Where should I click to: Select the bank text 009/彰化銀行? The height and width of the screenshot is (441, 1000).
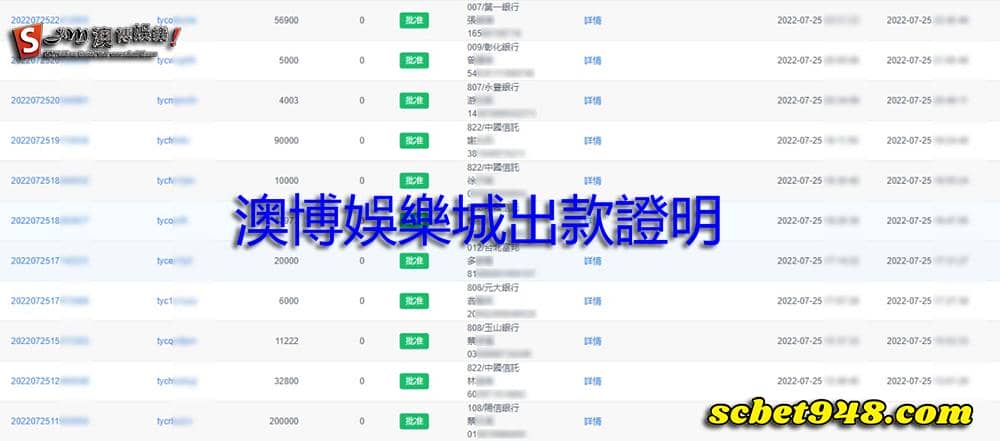coord(493,47)
